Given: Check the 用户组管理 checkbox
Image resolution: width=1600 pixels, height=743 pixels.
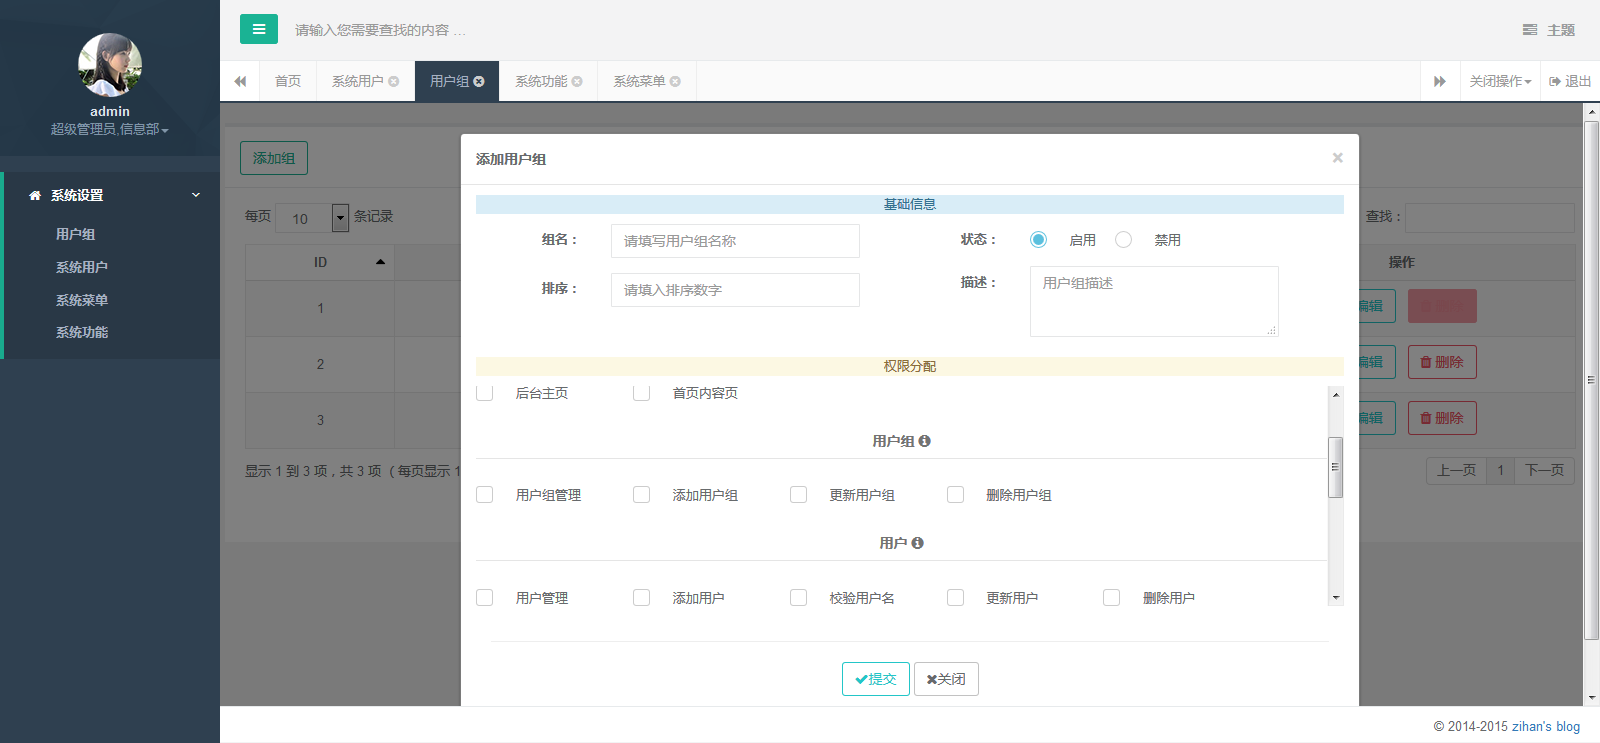Looking at the screenshot, I should click(x=485, y=495).
